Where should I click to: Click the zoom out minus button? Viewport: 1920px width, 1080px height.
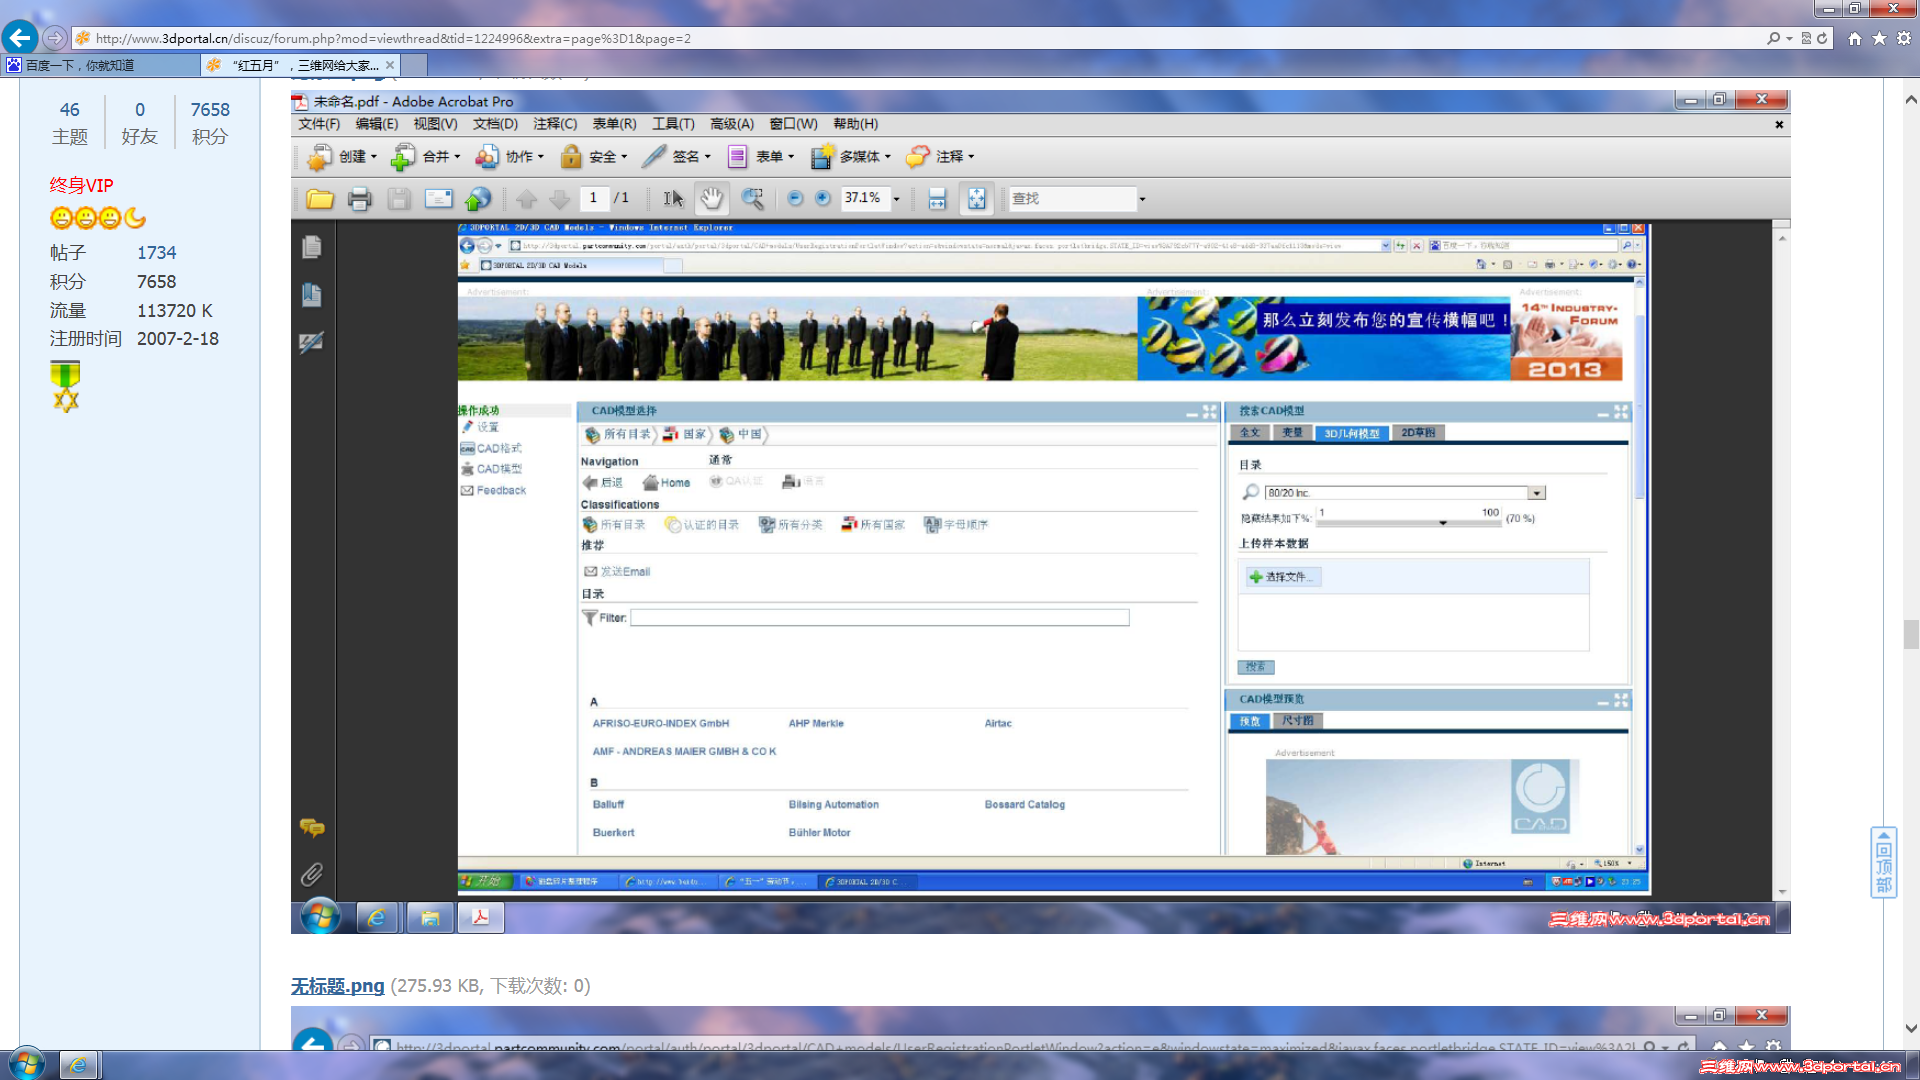click(795, 198)
